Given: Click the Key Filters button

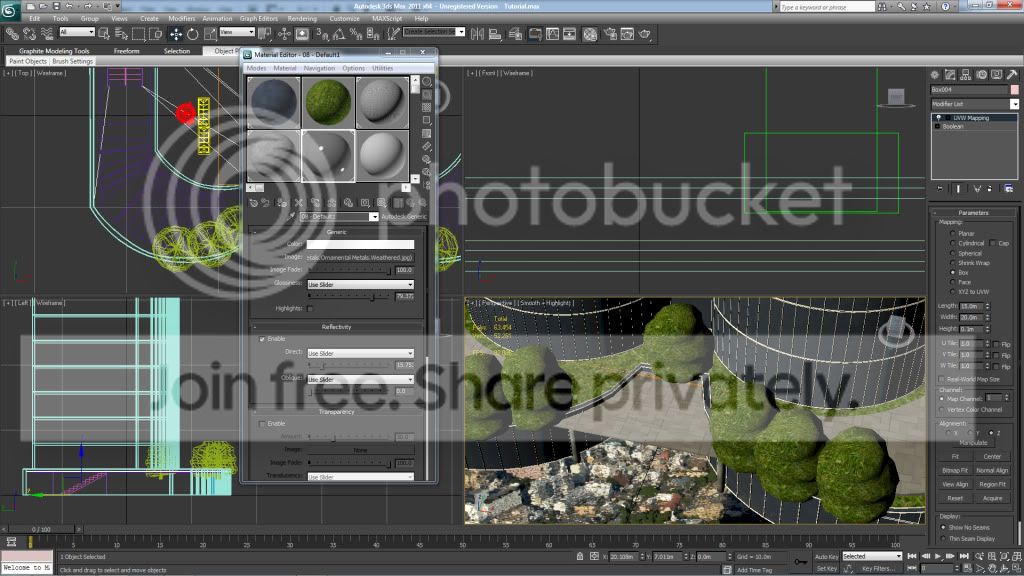Looking at the screenshot, I should coord(876,568).
